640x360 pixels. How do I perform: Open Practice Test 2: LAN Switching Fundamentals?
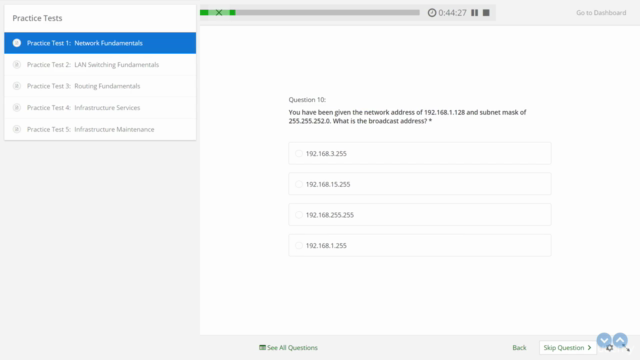100,64
